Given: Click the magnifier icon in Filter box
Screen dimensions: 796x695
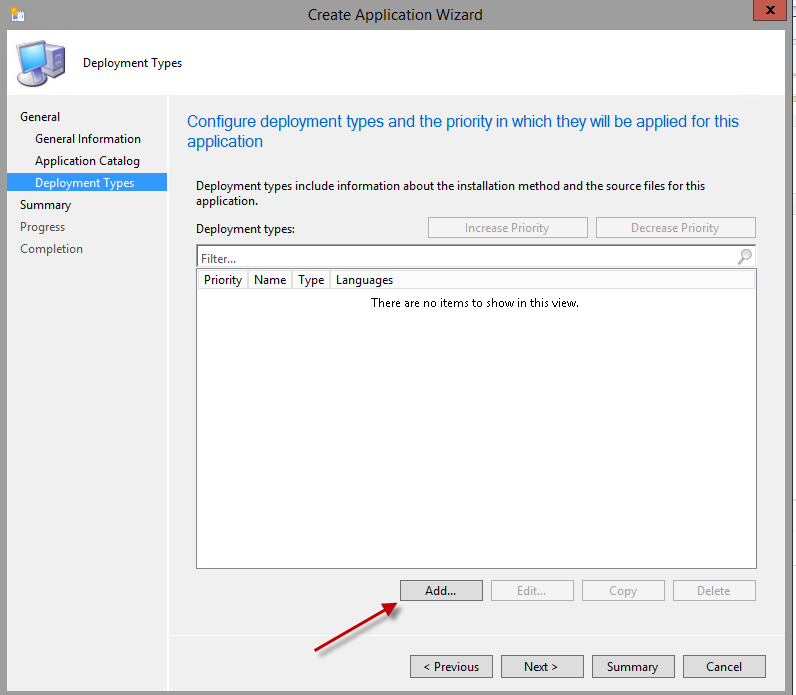Looking at the screenshot, I should click(x=744, y=257).
